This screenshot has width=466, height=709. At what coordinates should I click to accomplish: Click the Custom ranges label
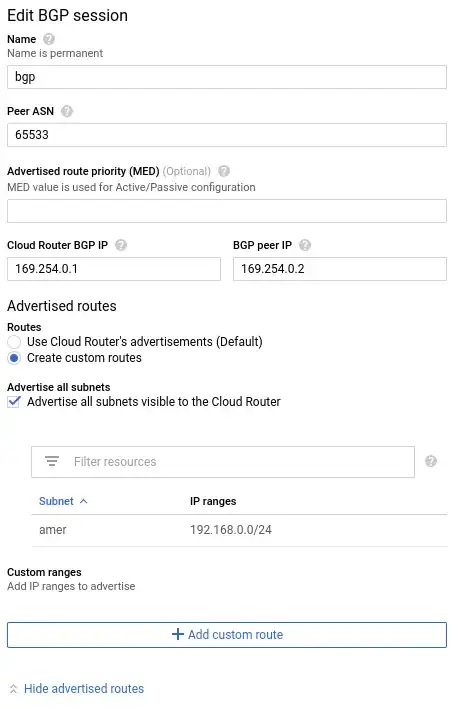pos(44,572)
